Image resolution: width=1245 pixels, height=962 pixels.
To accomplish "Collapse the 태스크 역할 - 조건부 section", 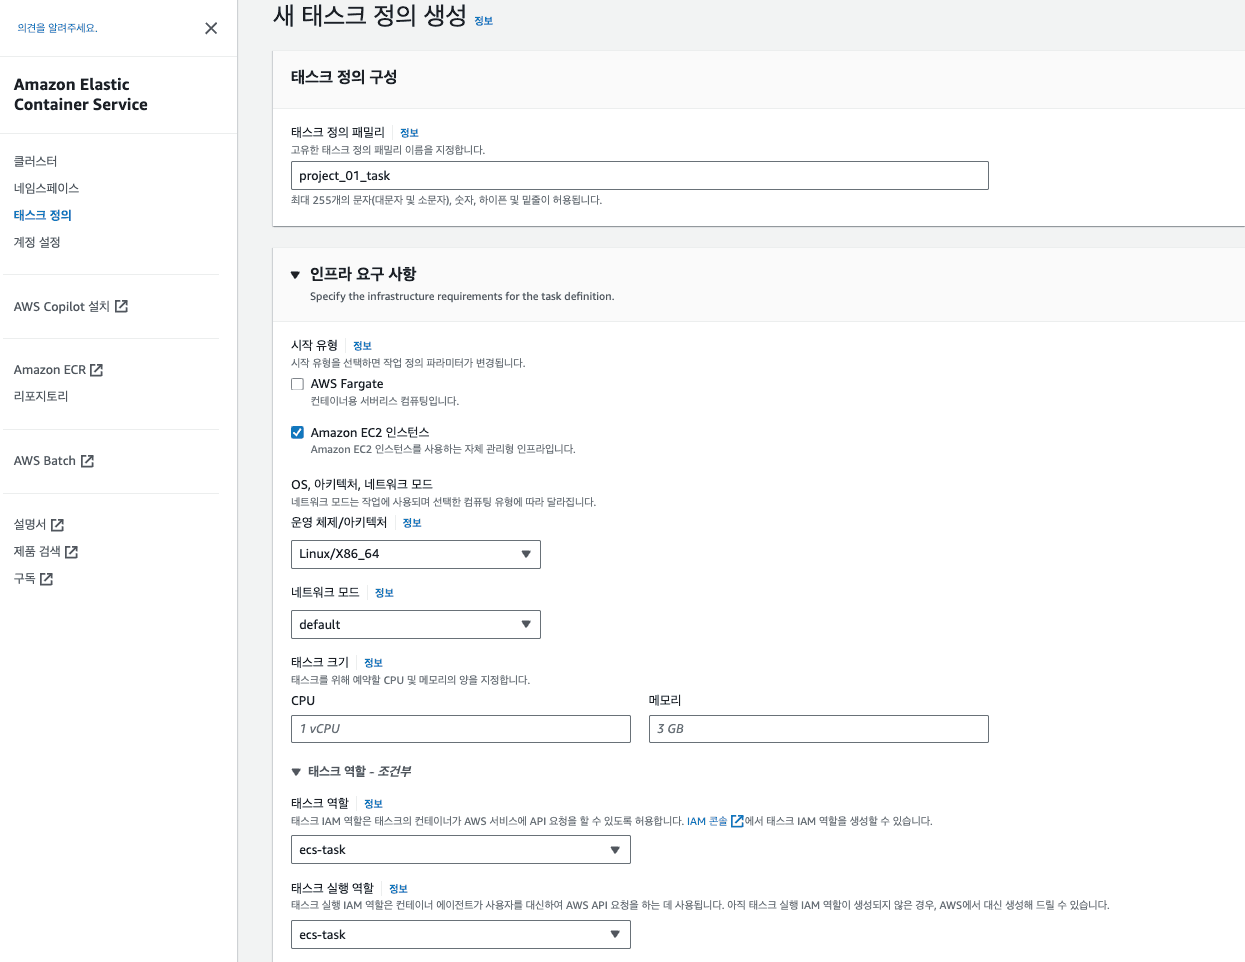I will click(296, 772).
